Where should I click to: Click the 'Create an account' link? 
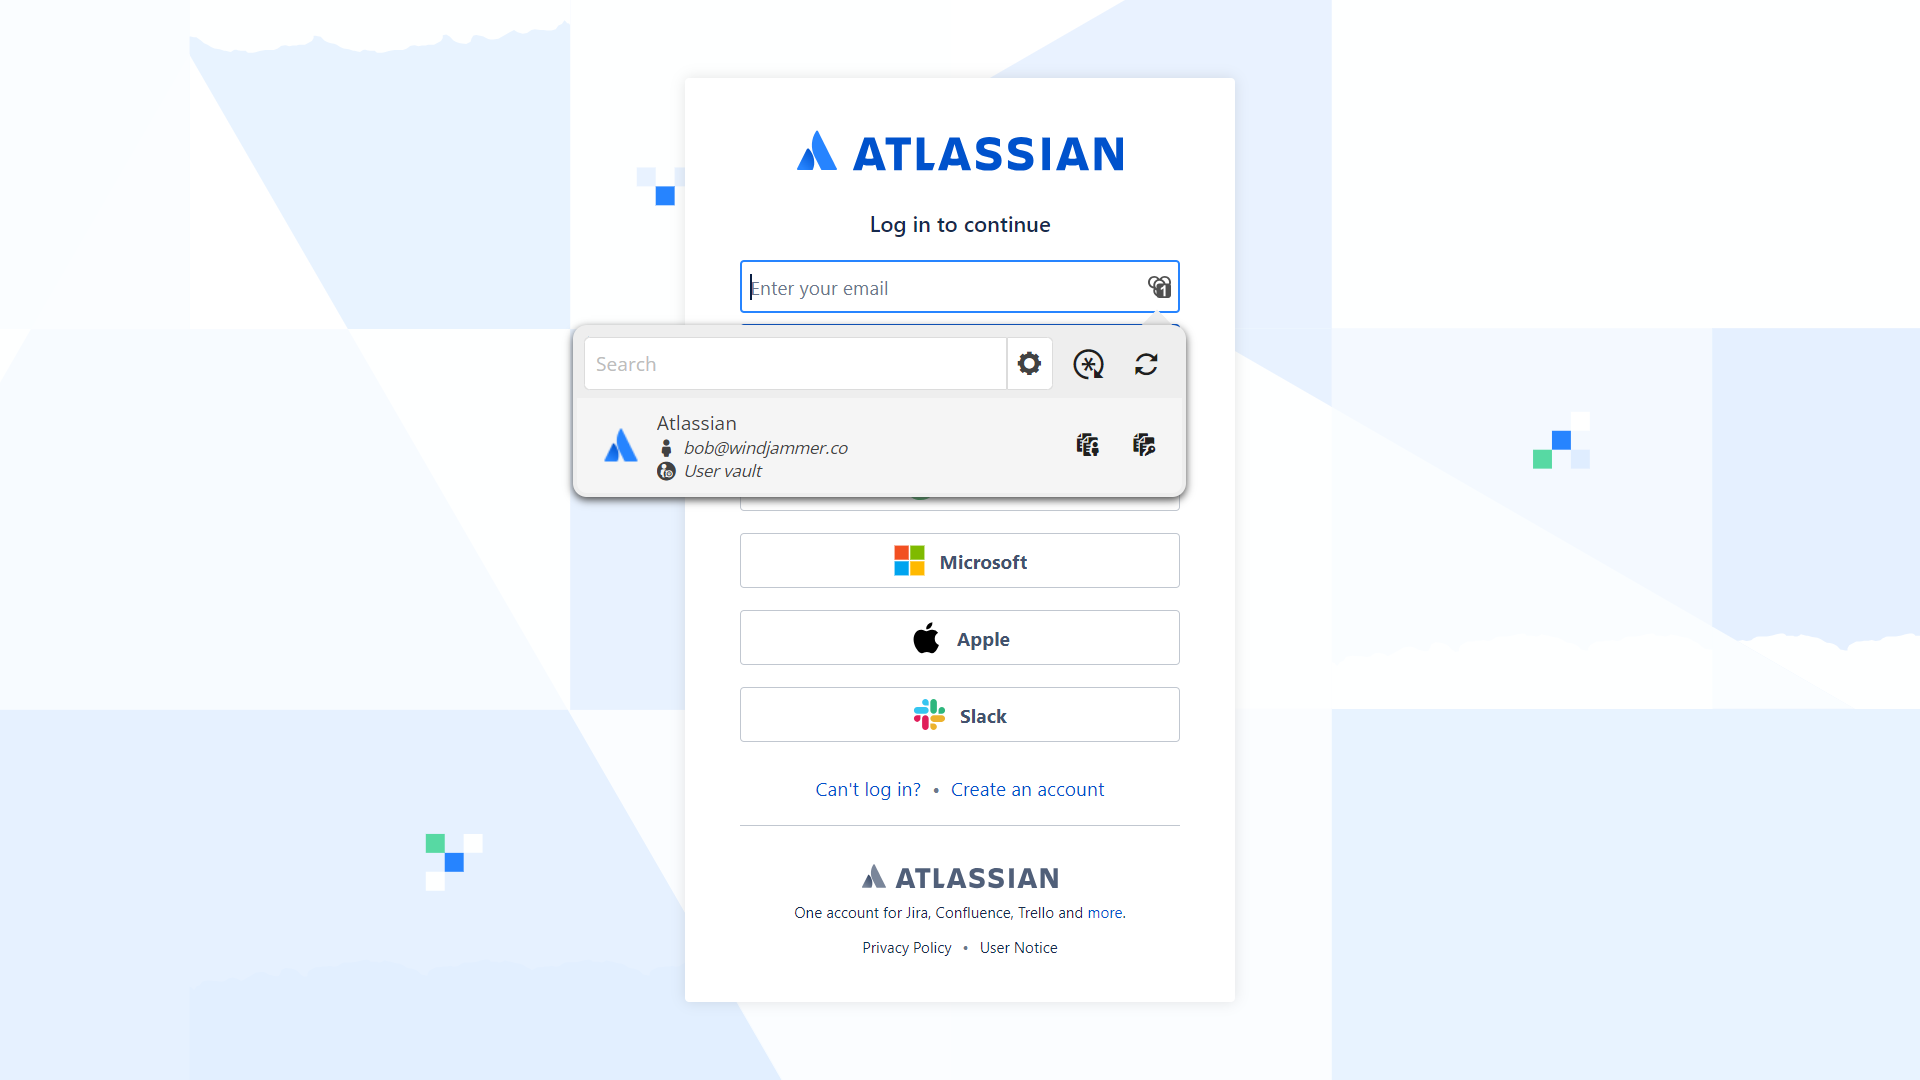point(1026,789)
